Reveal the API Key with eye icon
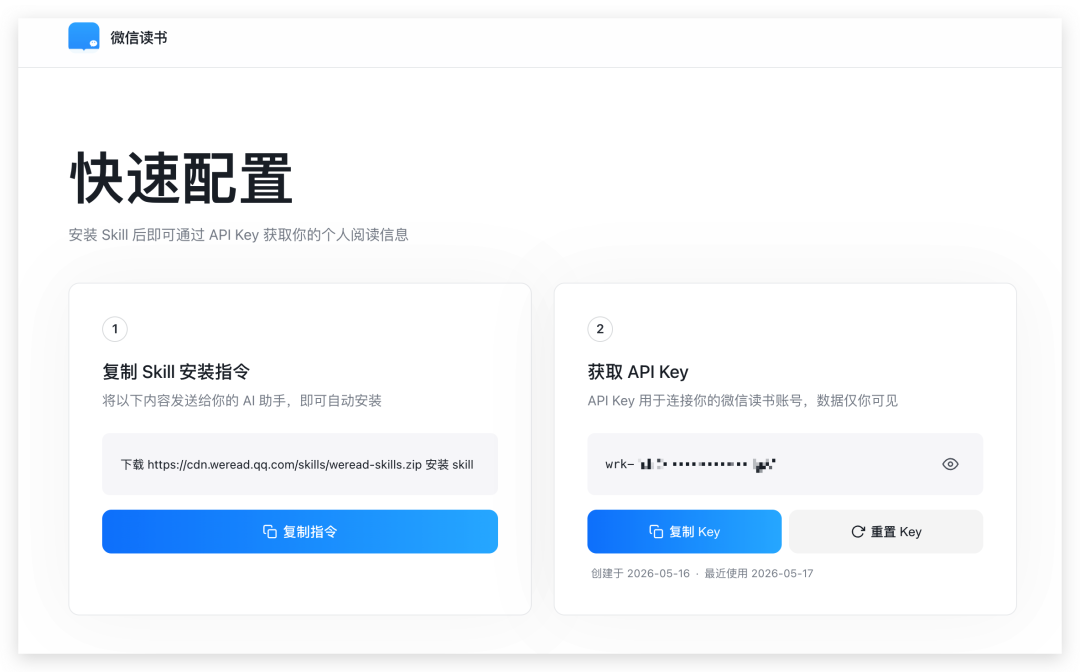The image size is (1080, 672). point(950,464)
